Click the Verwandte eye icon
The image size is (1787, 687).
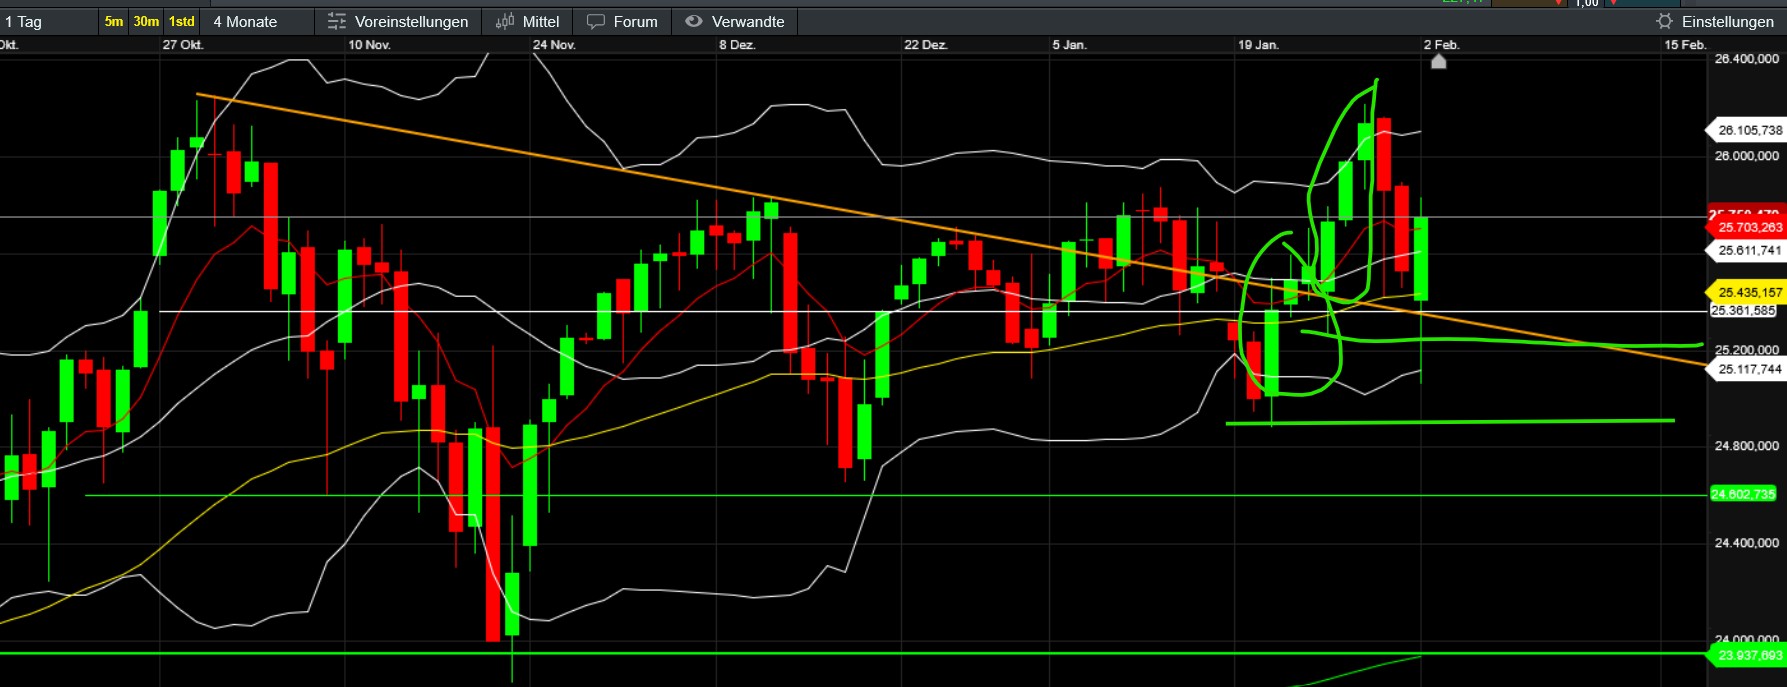tap(694, 21)
